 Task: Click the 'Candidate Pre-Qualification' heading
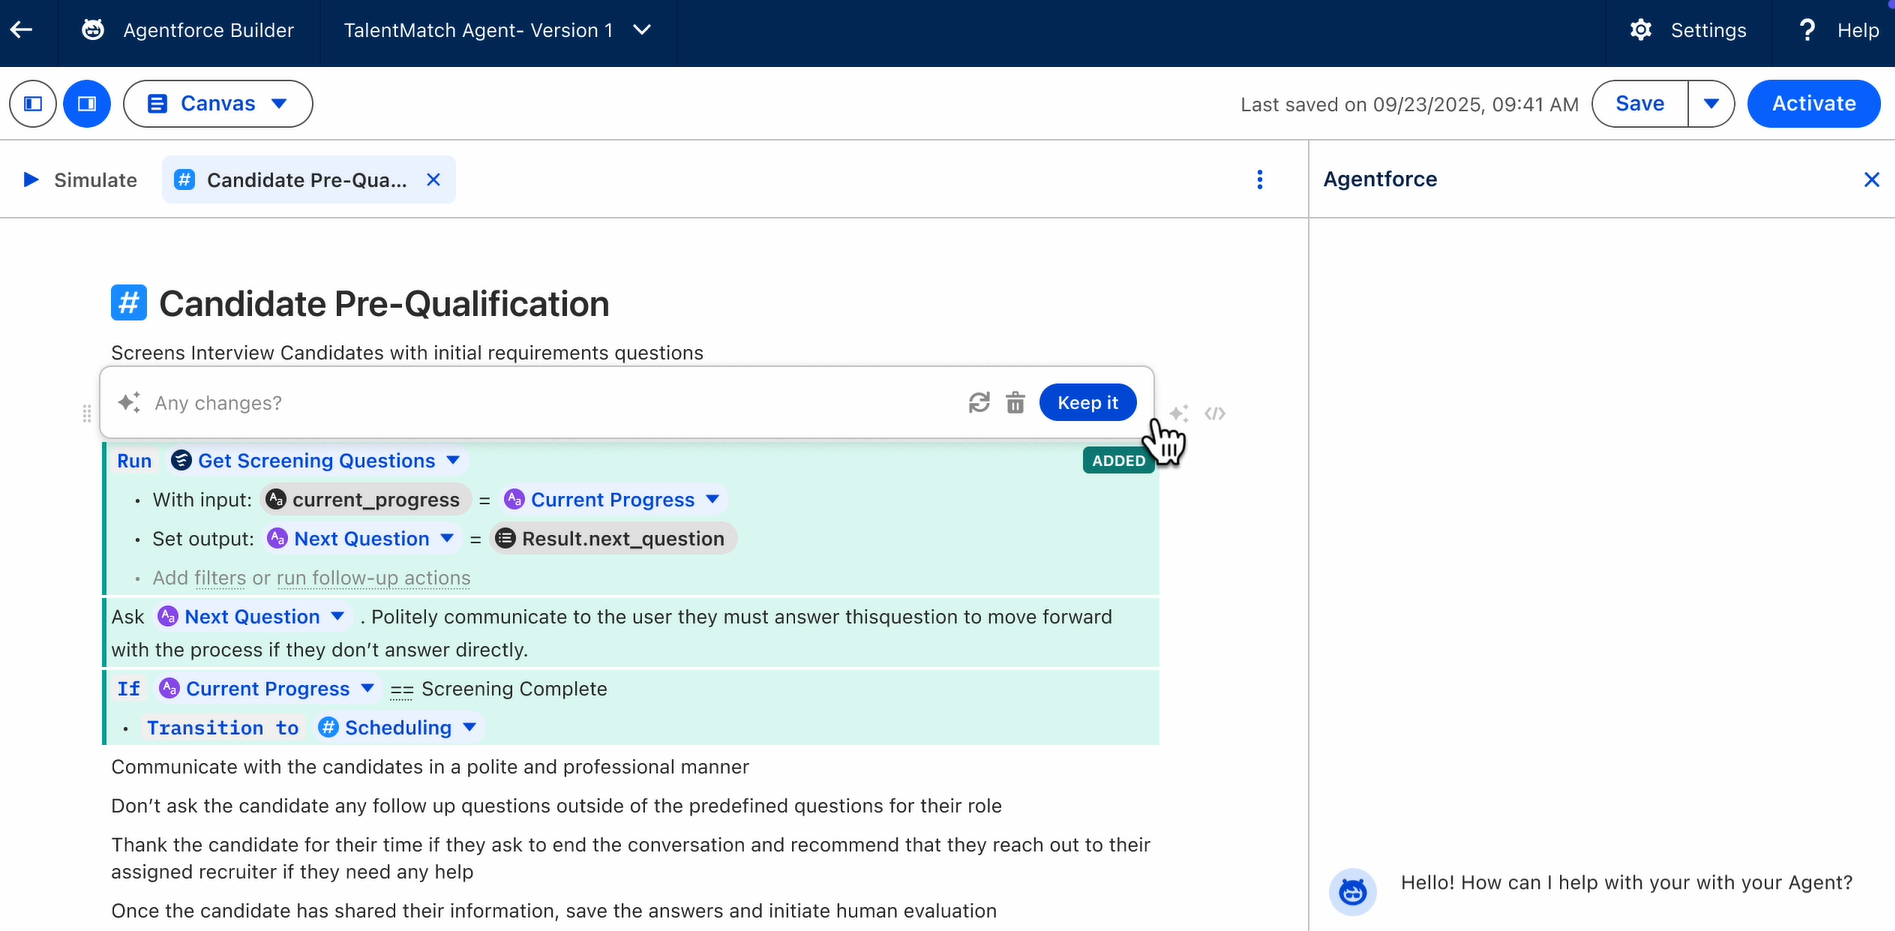(384, 304)
